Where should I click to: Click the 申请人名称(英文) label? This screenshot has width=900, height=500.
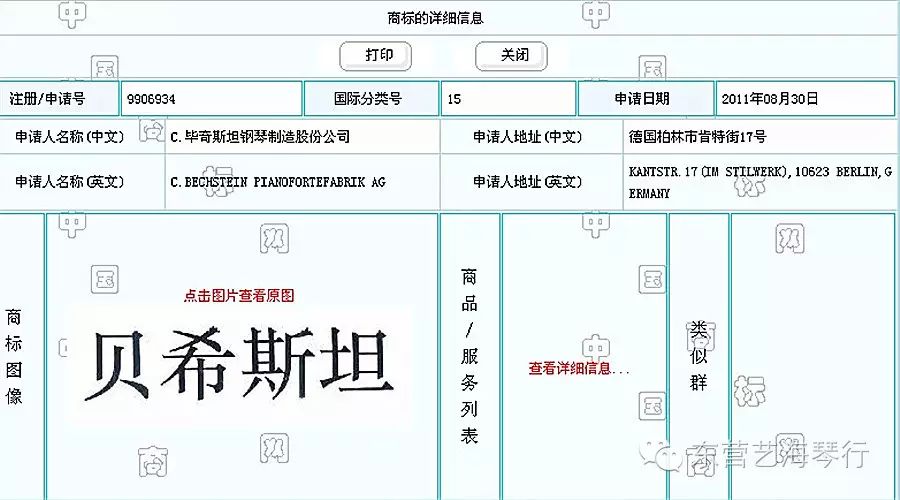click(x=69, y=182)
